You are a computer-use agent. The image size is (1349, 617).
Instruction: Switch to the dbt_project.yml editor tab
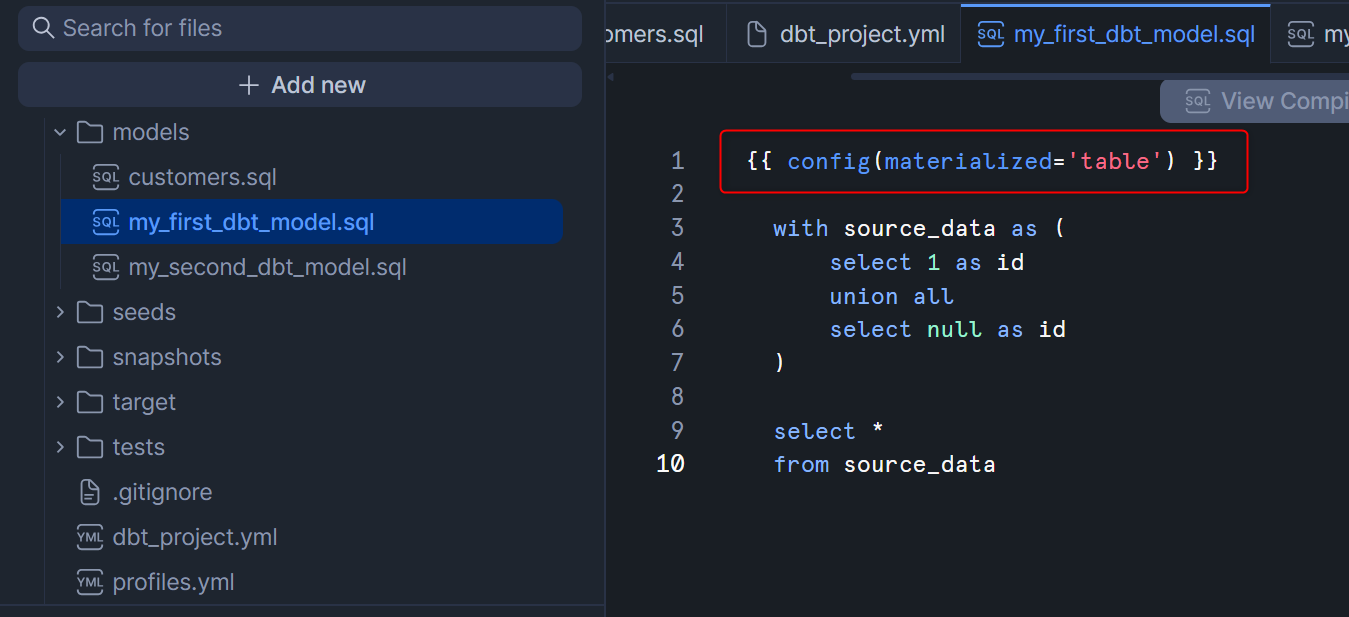pyautogui.click(x=844, y=35)
